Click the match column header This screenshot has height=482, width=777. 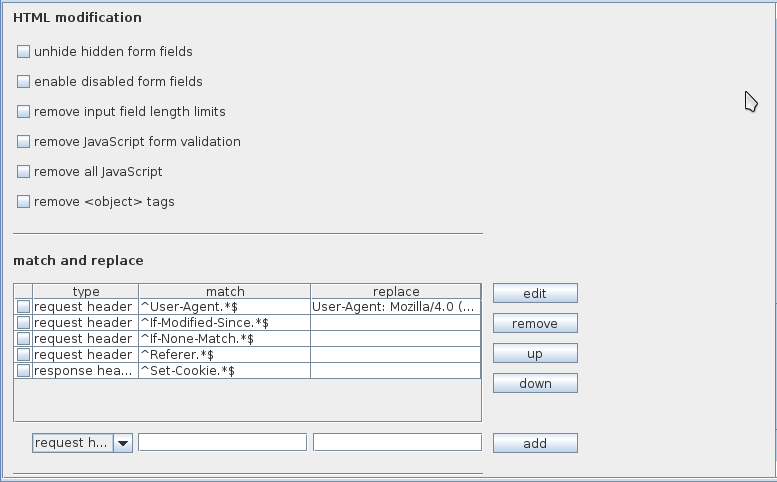pyautogui.click(x=225, y=291)
